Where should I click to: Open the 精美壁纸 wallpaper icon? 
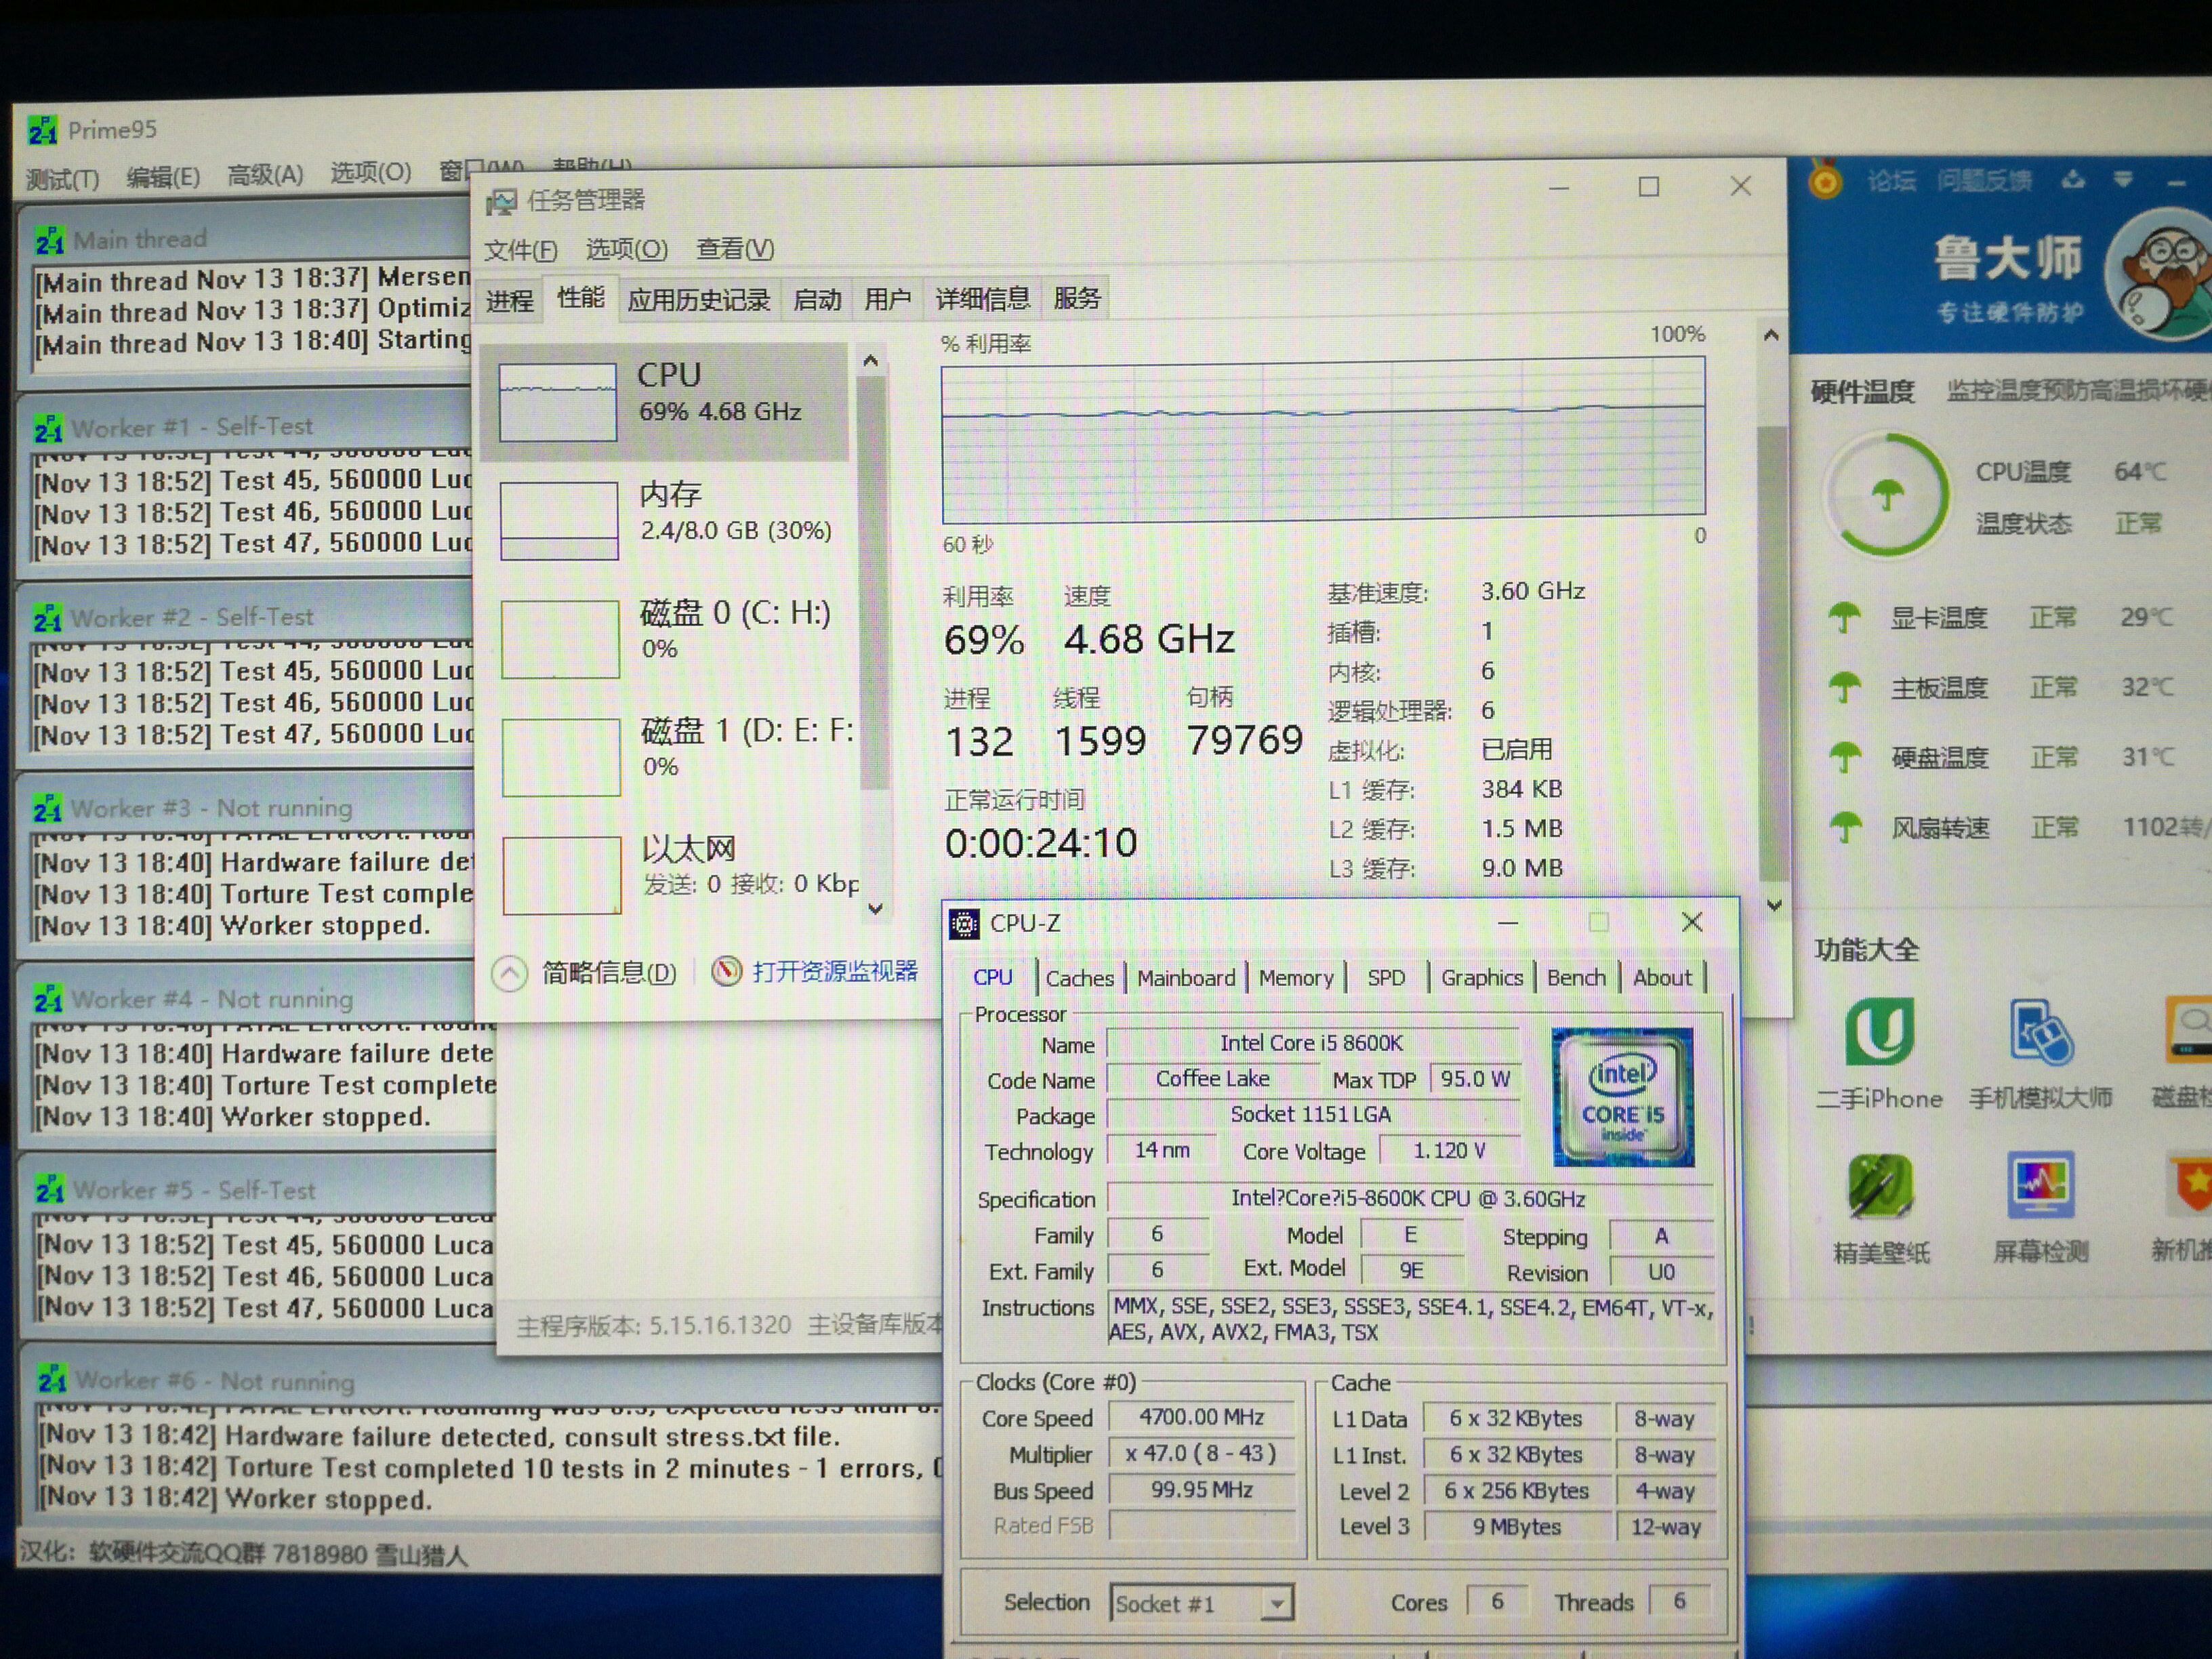[1880, 1187]
